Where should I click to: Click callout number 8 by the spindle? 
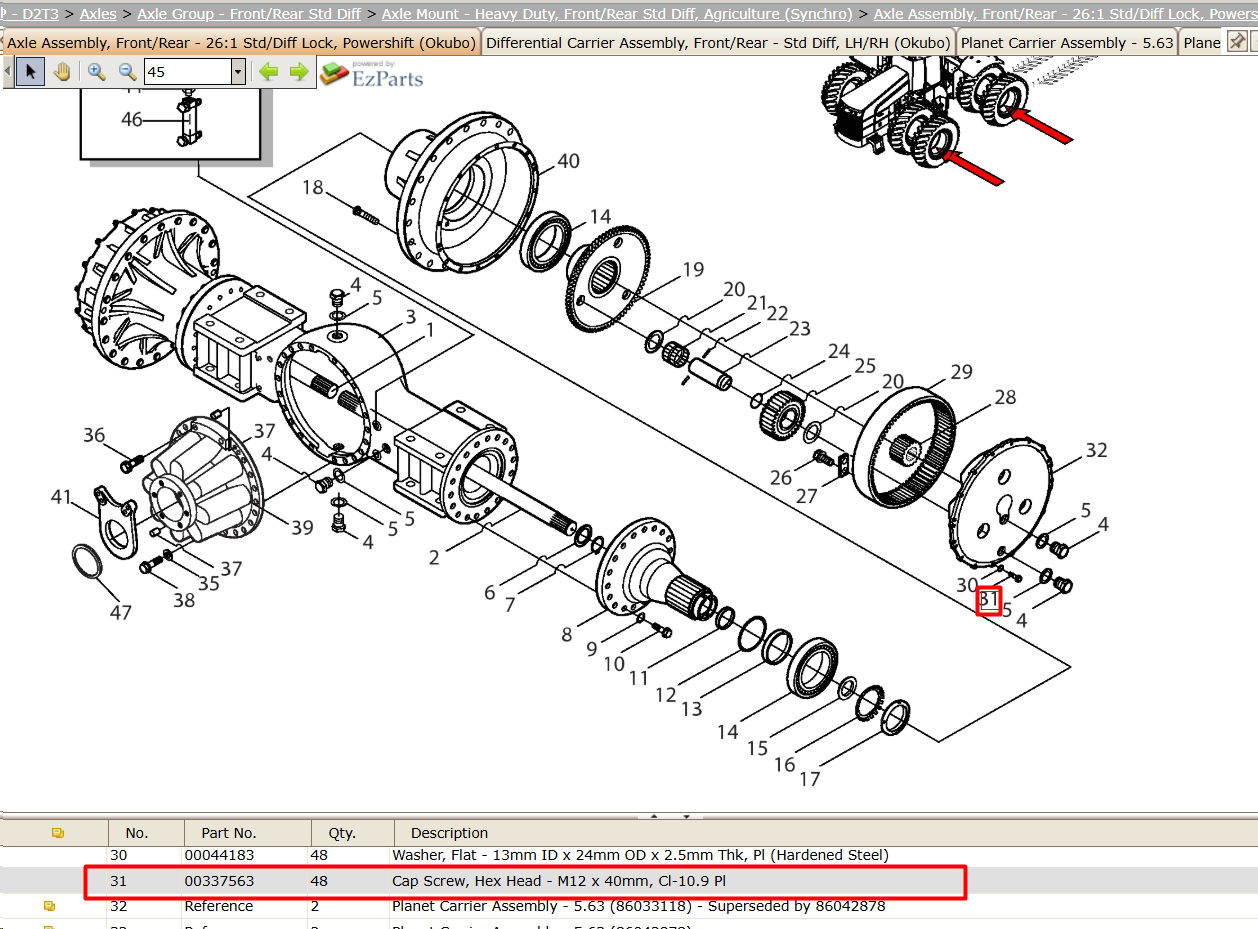(x=567, y=634)
